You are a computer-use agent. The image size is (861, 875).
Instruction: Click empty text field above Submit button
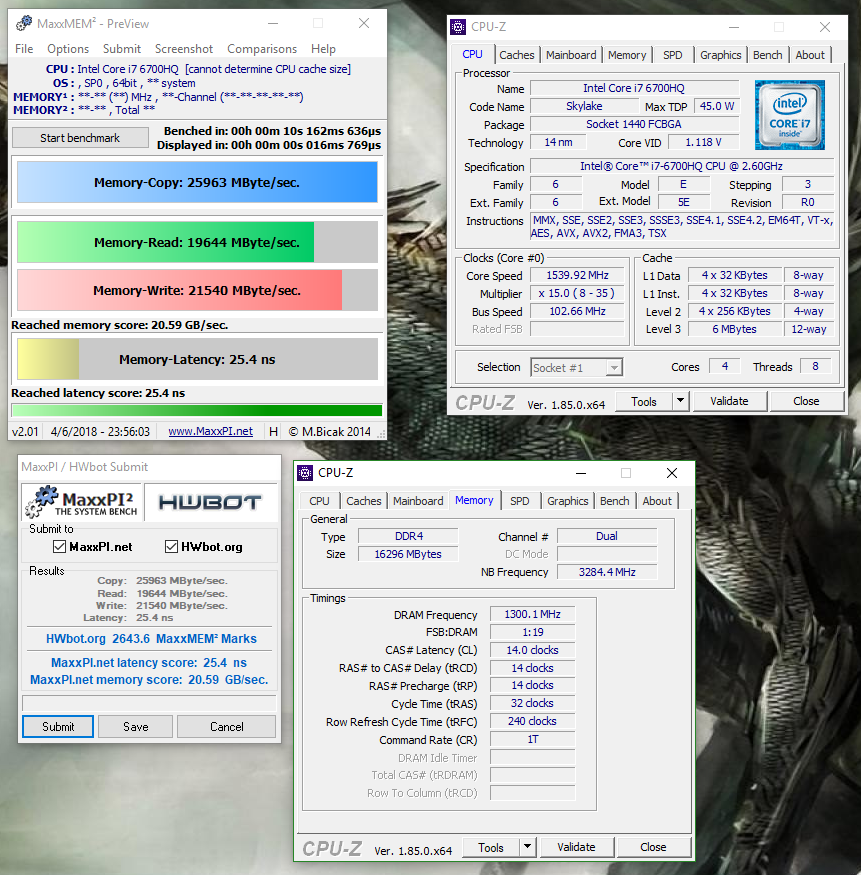149,703
